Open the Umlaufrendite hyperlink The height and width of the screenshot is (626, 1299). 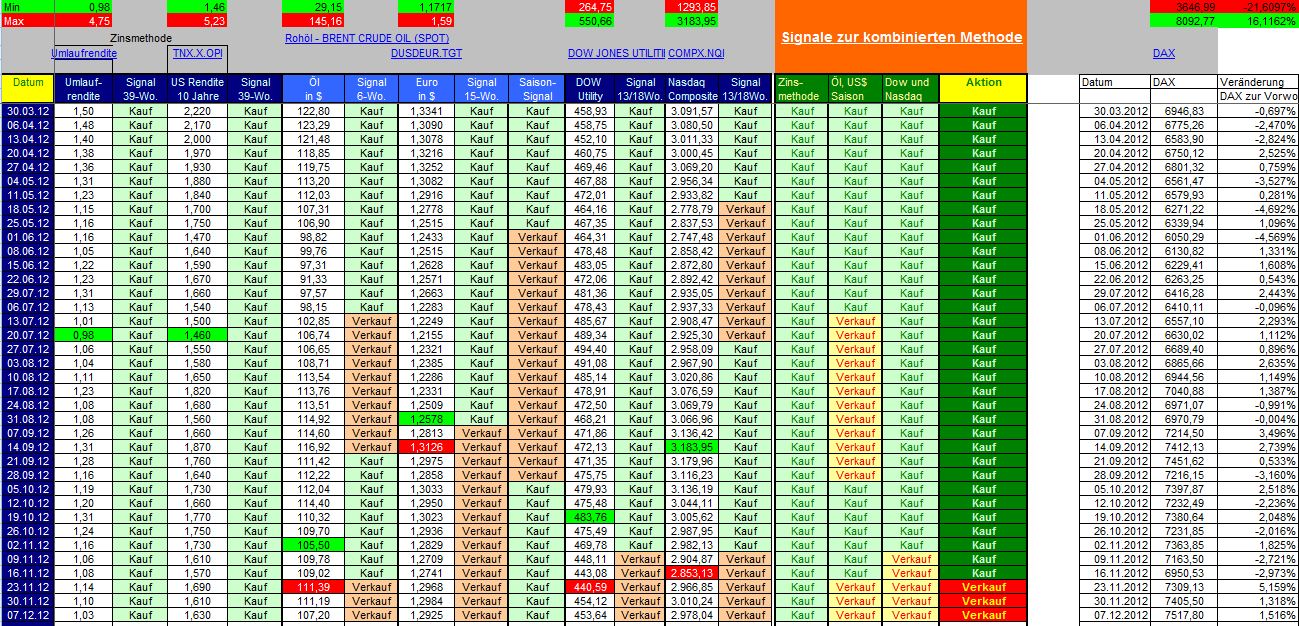tap(84, 52)
